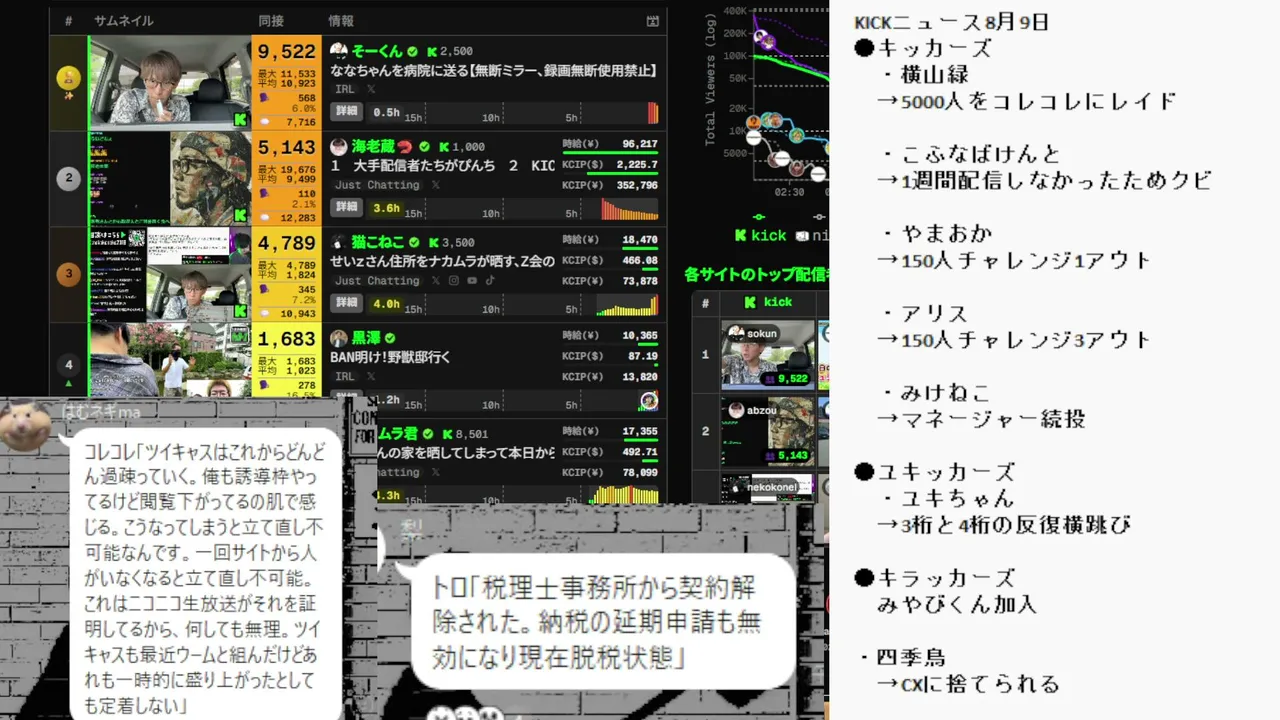Click the stream title ななちゃんを病院に送る
Viewport: 1280px width, 720px height.
493,70
